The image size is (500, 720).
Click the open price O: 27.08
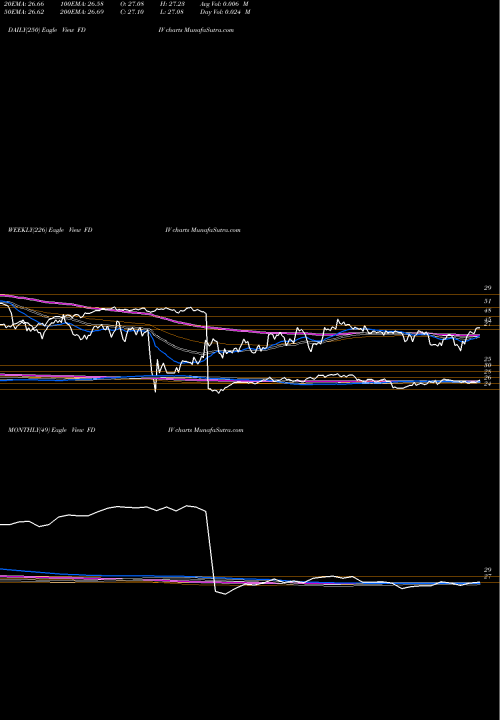[132, 4]
